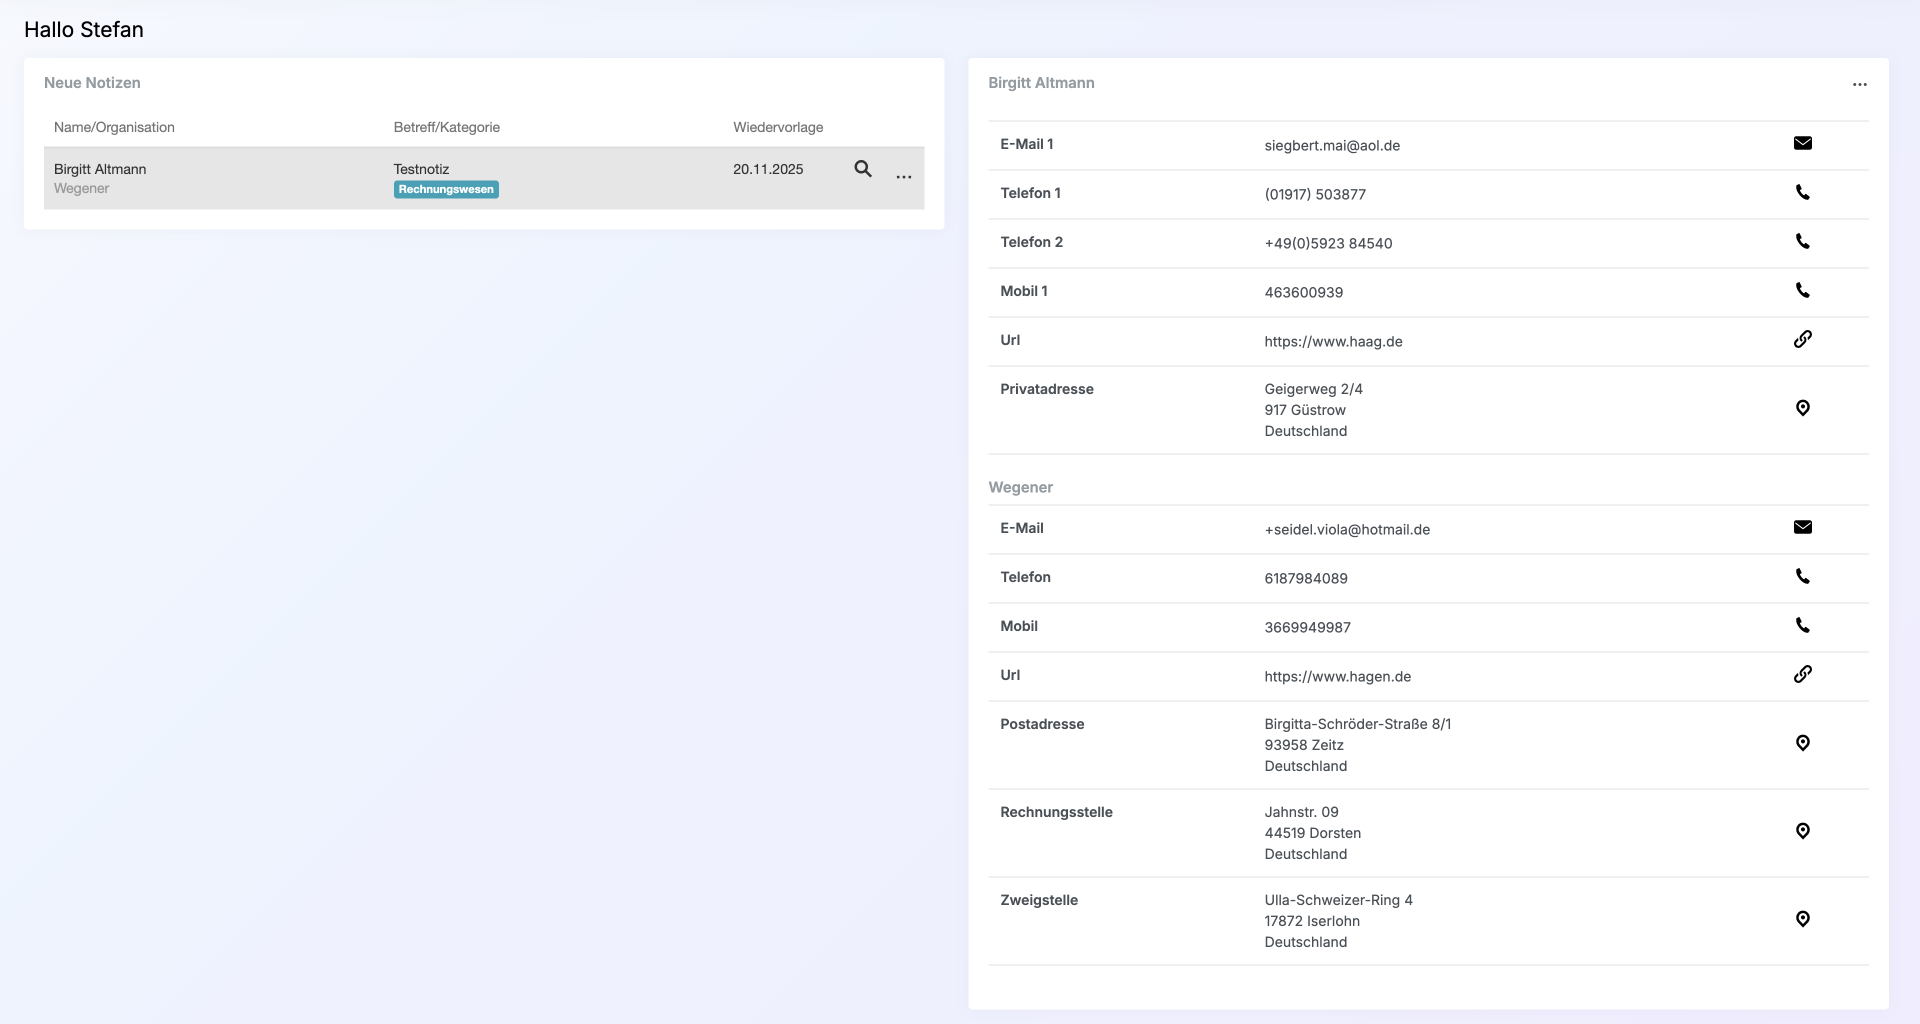Click the Rechnungswesen category badge

point(446,190)
